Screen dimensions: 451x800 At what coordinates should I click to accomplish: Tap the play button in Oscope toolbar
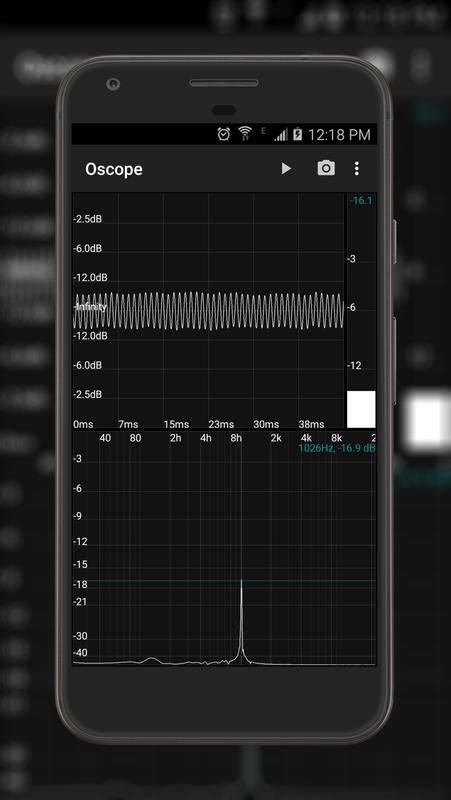tap(286, 168)
